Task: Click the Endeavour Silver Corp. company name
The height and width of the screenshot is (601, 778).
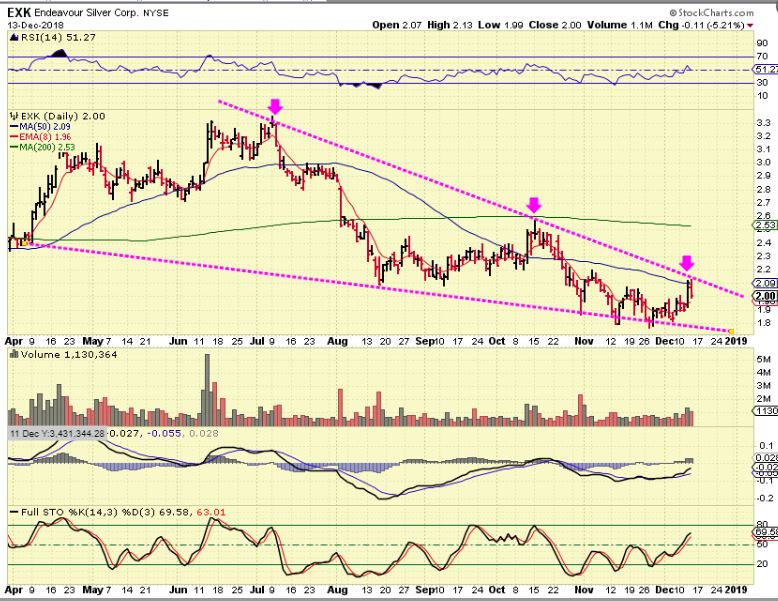Action: pos(87,13)
